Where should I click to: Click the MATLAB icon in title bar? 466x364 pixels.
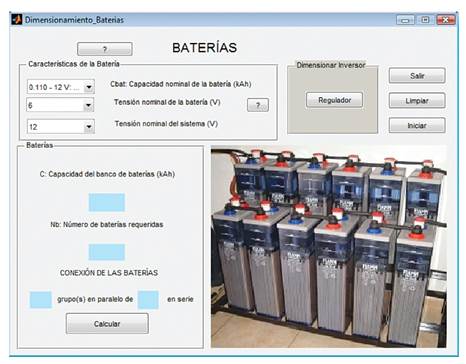coord(17,19)
